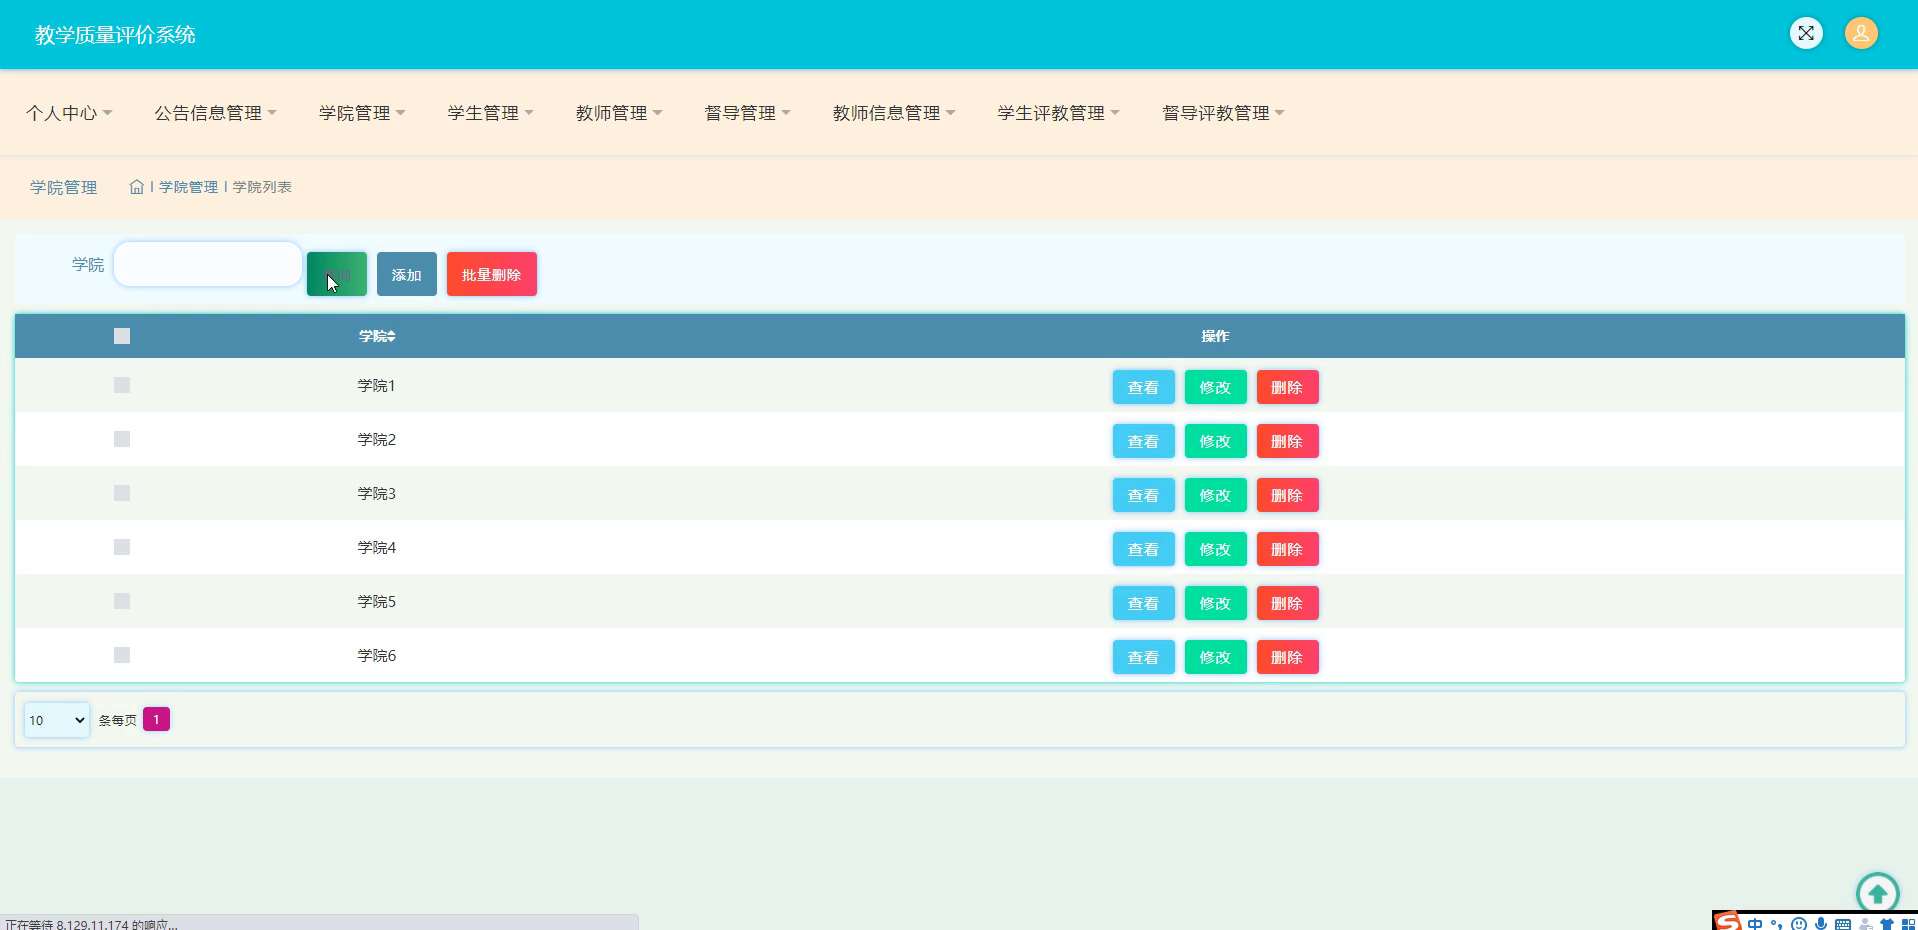Expand the 督导管理 menu

[x=747, y=113]
